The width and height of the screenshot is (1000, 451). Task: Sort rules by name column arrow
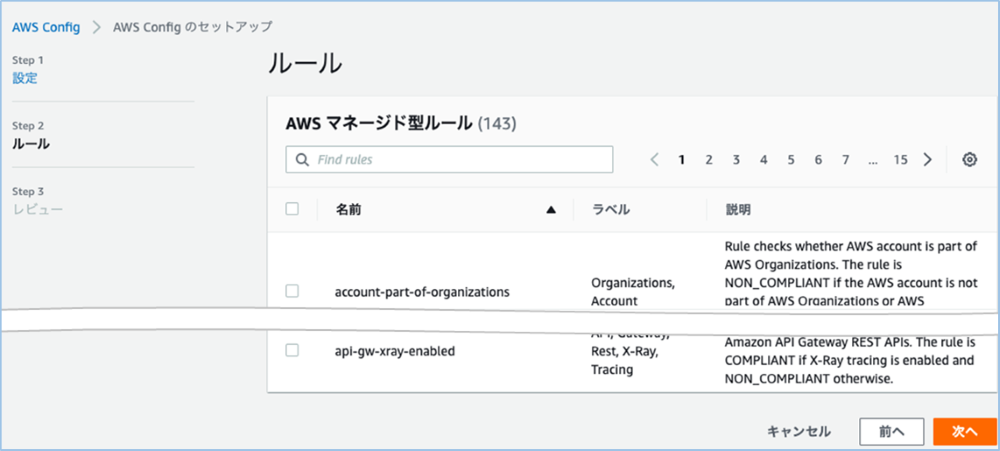pyautogui.click(x=550, y=210)
